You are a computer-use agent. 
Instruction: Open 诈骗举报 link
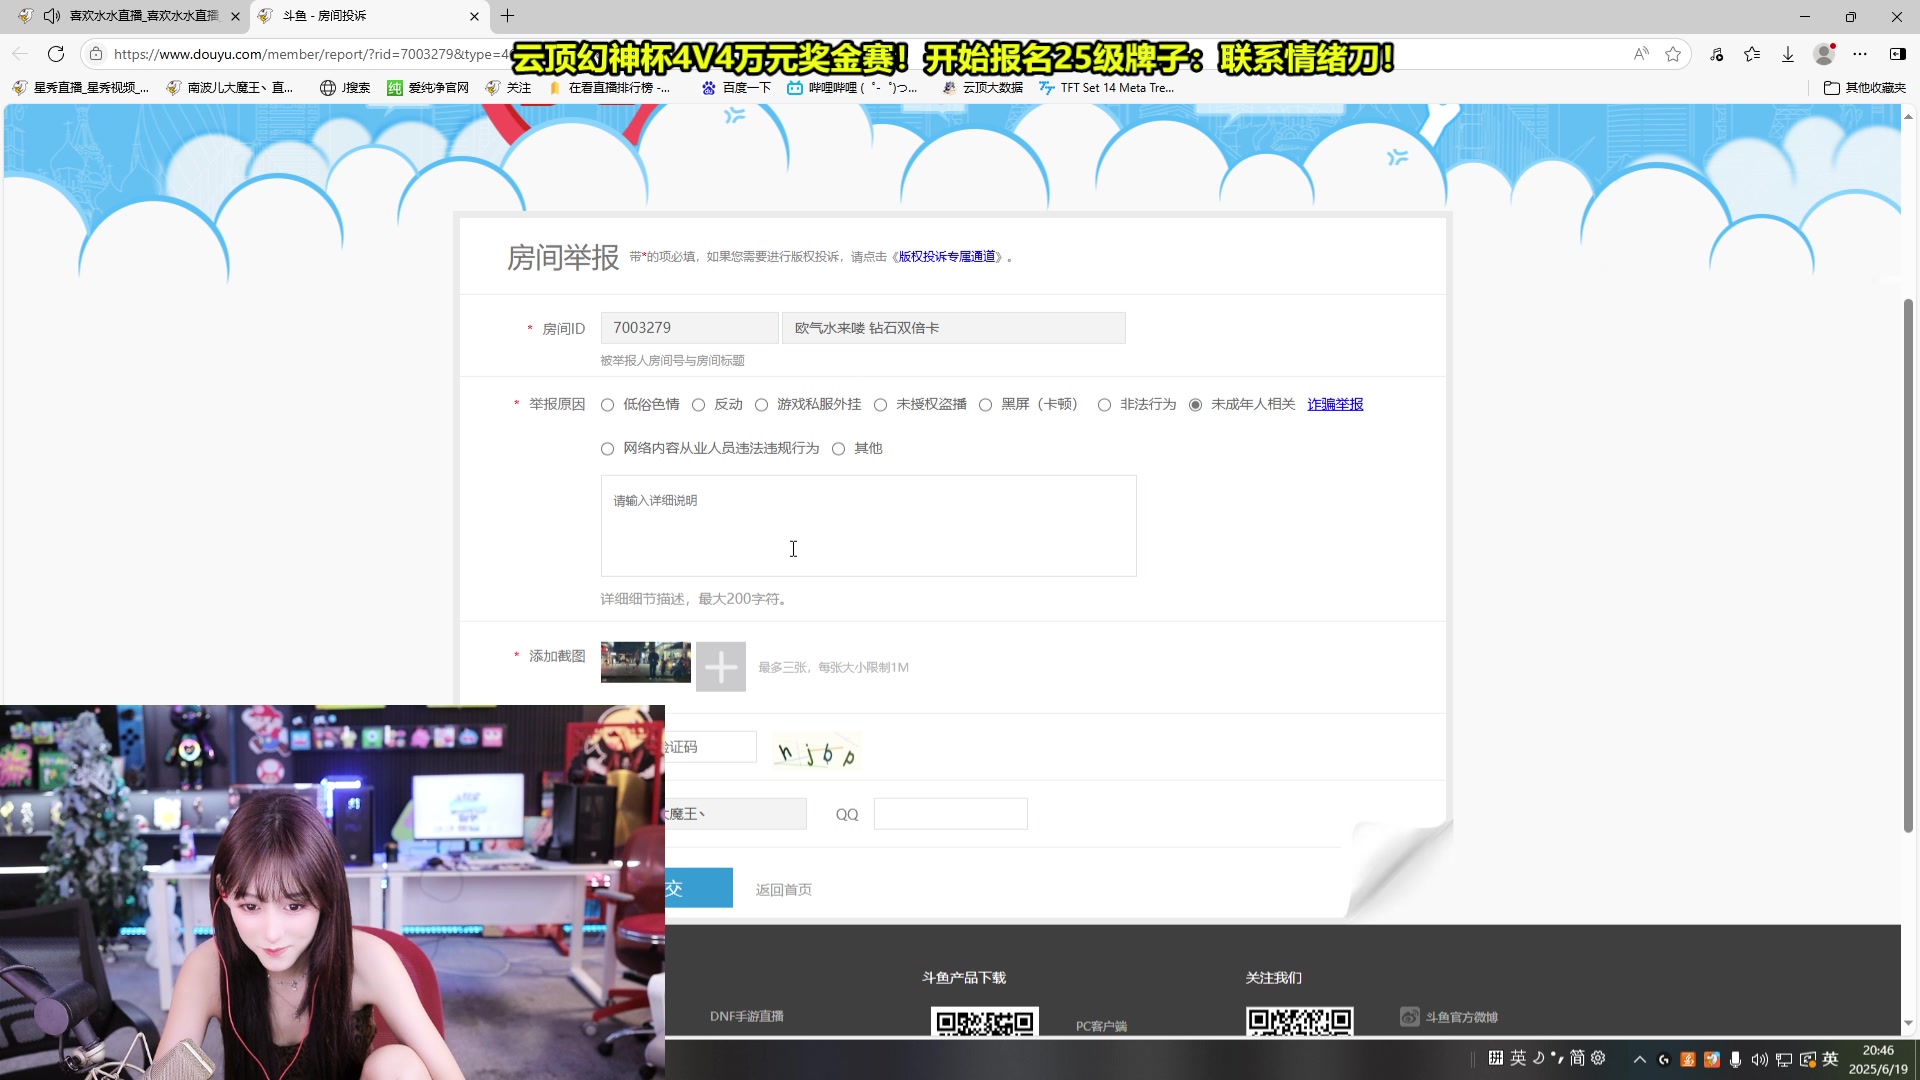pyautogui.click(x=1335, y=404)
